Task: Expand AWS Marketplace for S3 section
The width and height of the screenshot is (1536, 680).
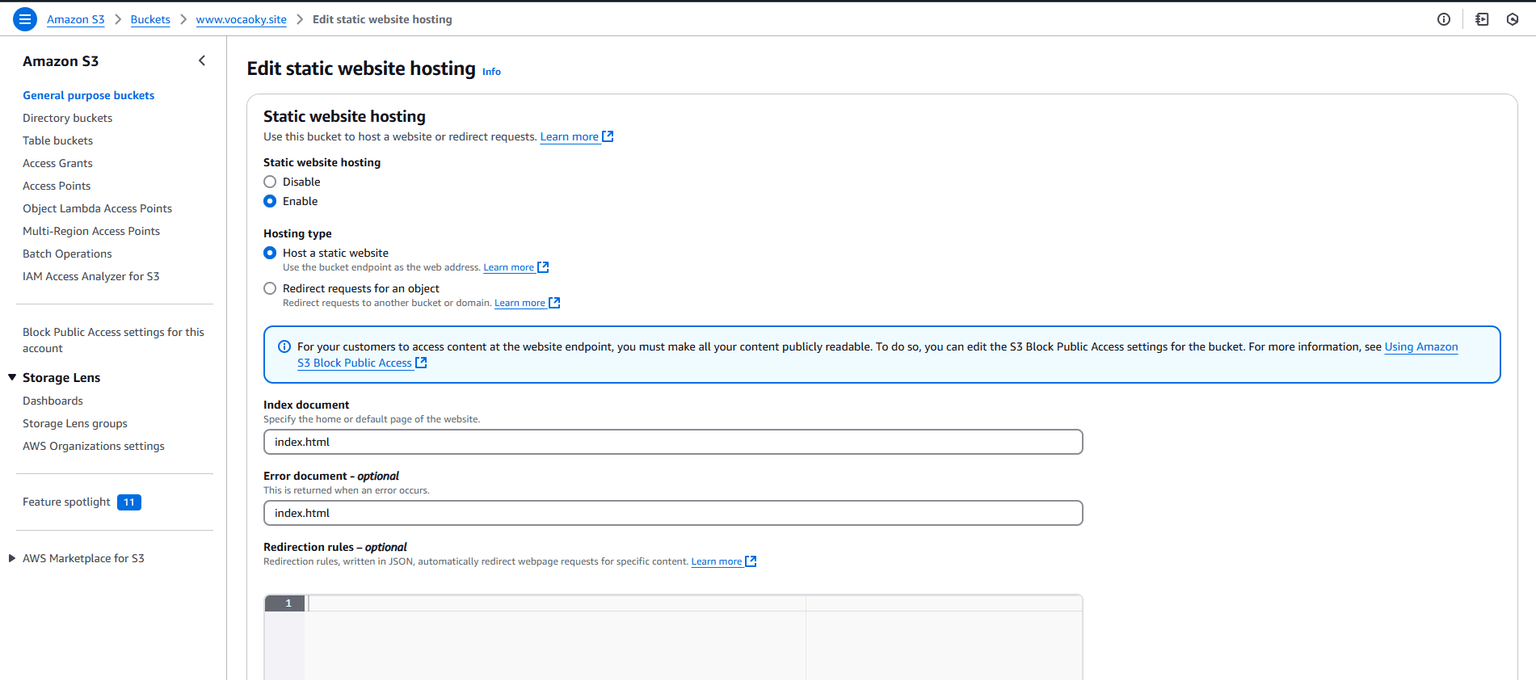Action: coord(12,558)
